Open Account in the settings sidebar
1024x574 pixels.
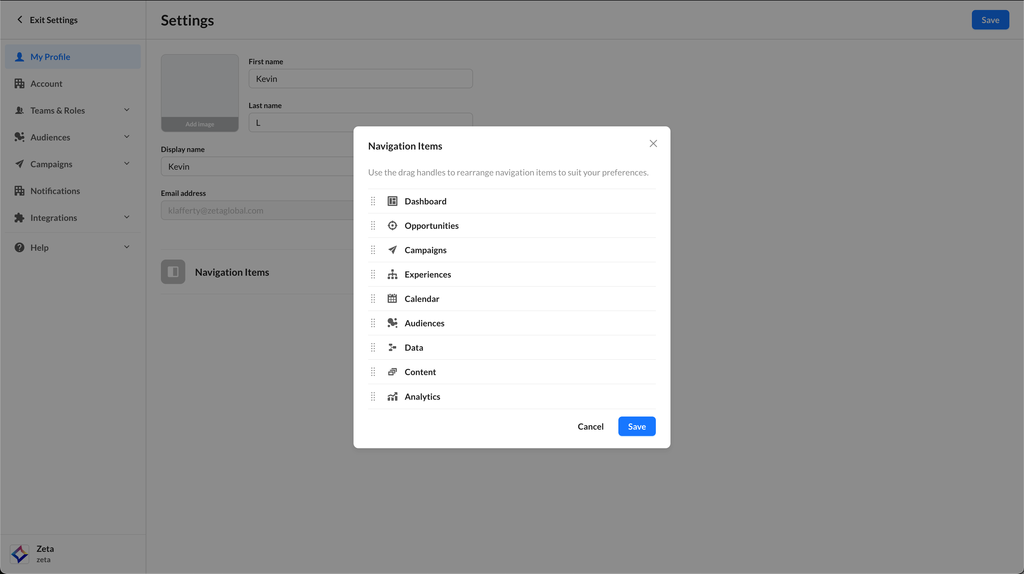[46, 84]
